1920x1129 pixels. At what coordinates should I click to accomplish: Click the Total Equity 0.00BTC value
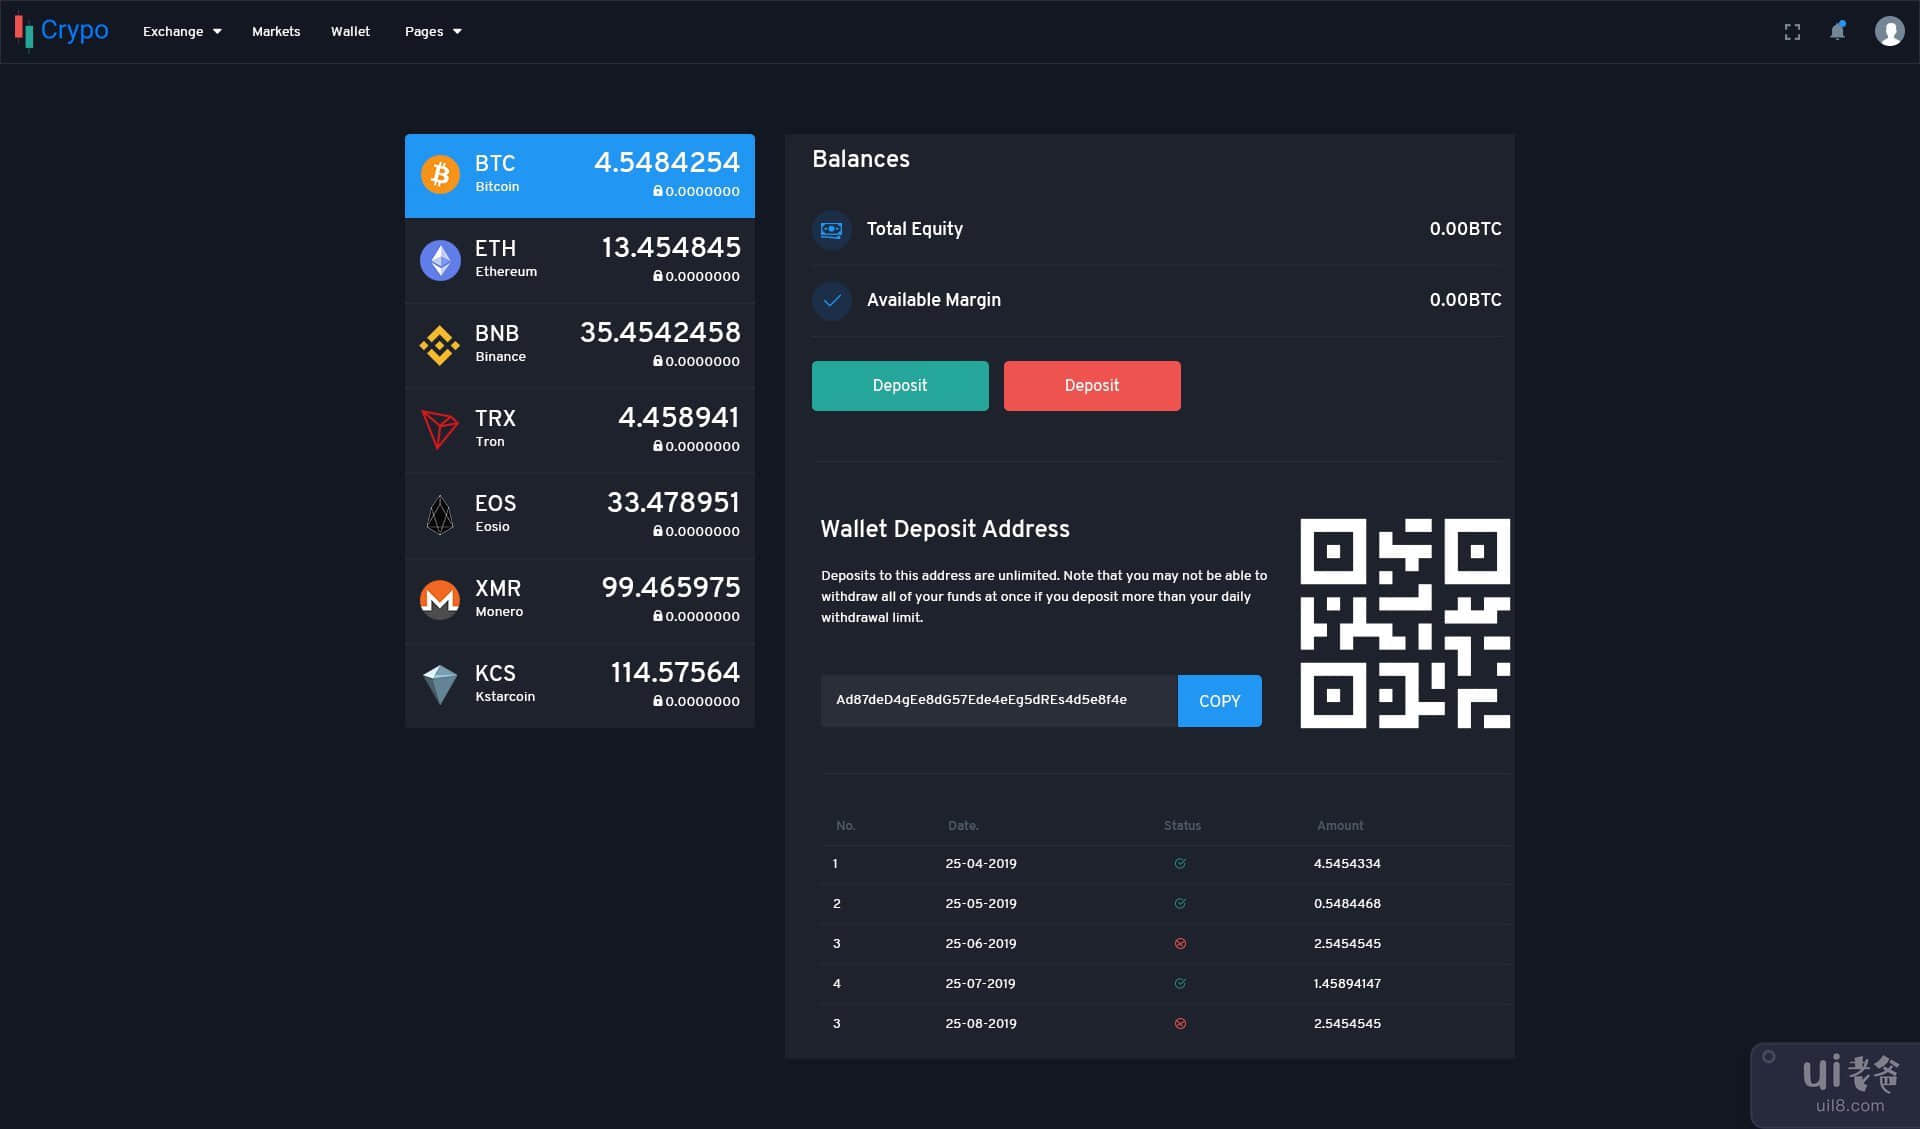(x=1465, y=229)
